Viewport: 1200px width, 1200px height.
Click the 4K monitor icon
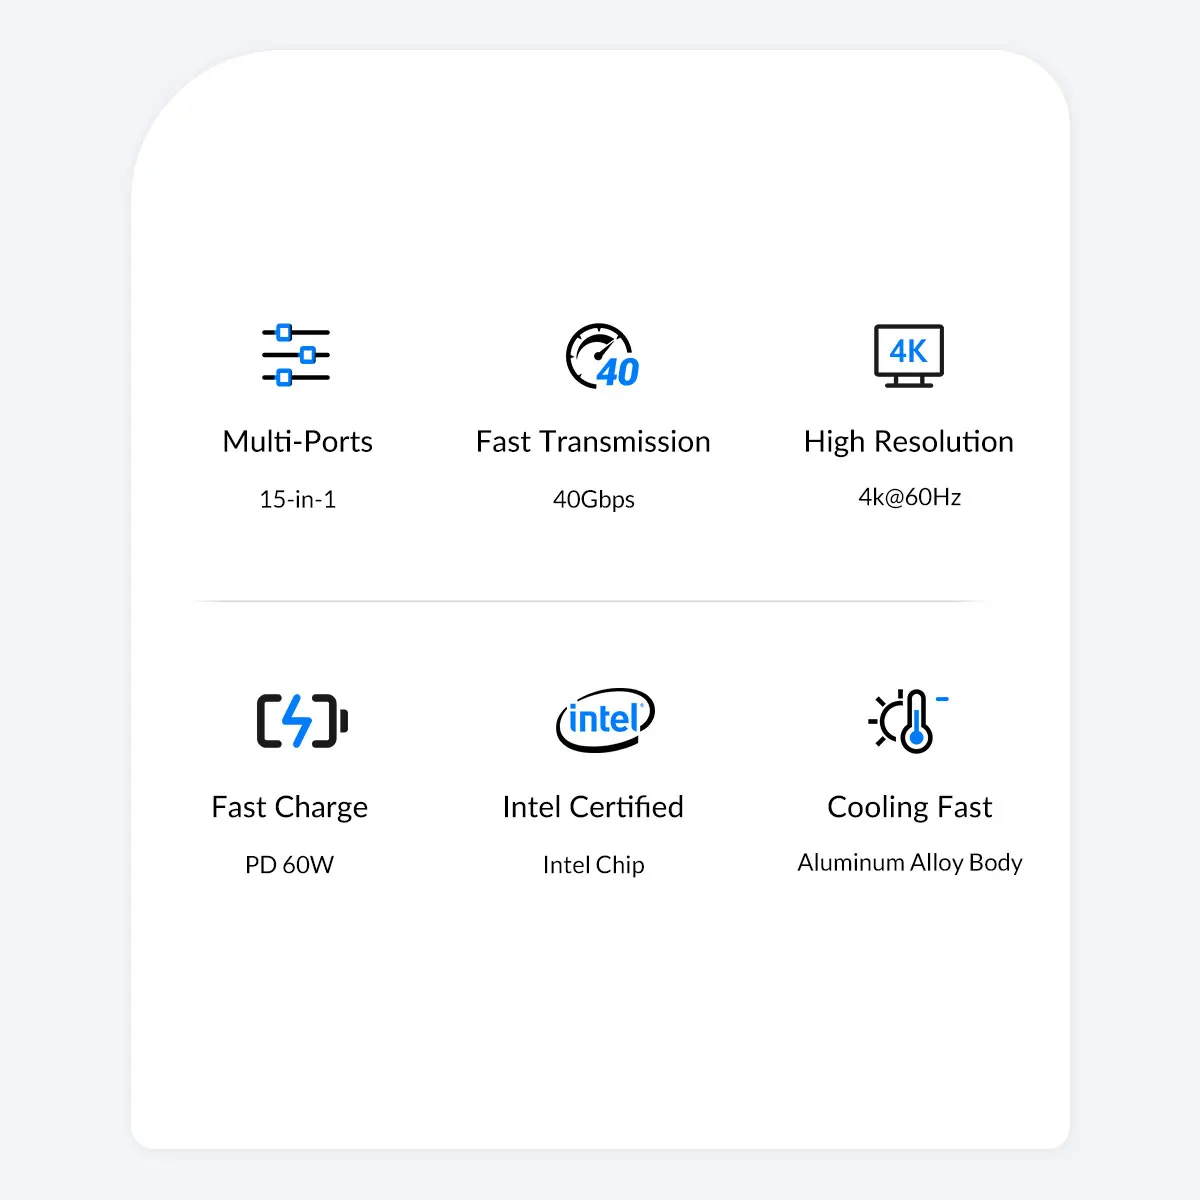coord(908,356)
